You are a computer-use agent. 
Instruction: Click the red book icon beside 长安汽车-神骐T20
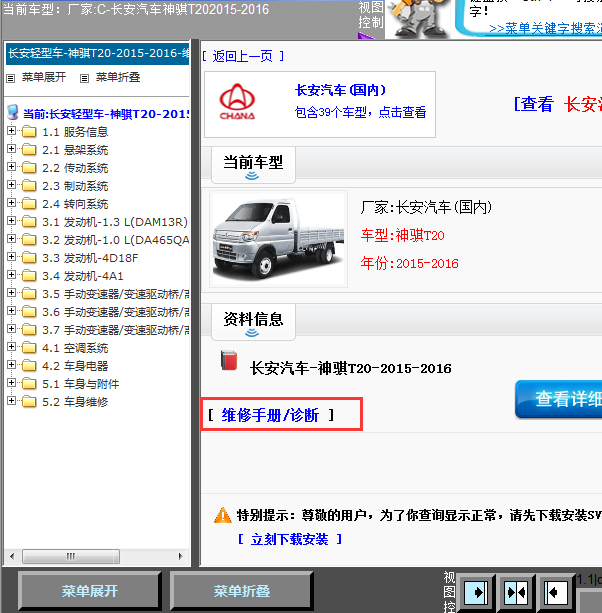pyautogui.click(x=229, y=360)
